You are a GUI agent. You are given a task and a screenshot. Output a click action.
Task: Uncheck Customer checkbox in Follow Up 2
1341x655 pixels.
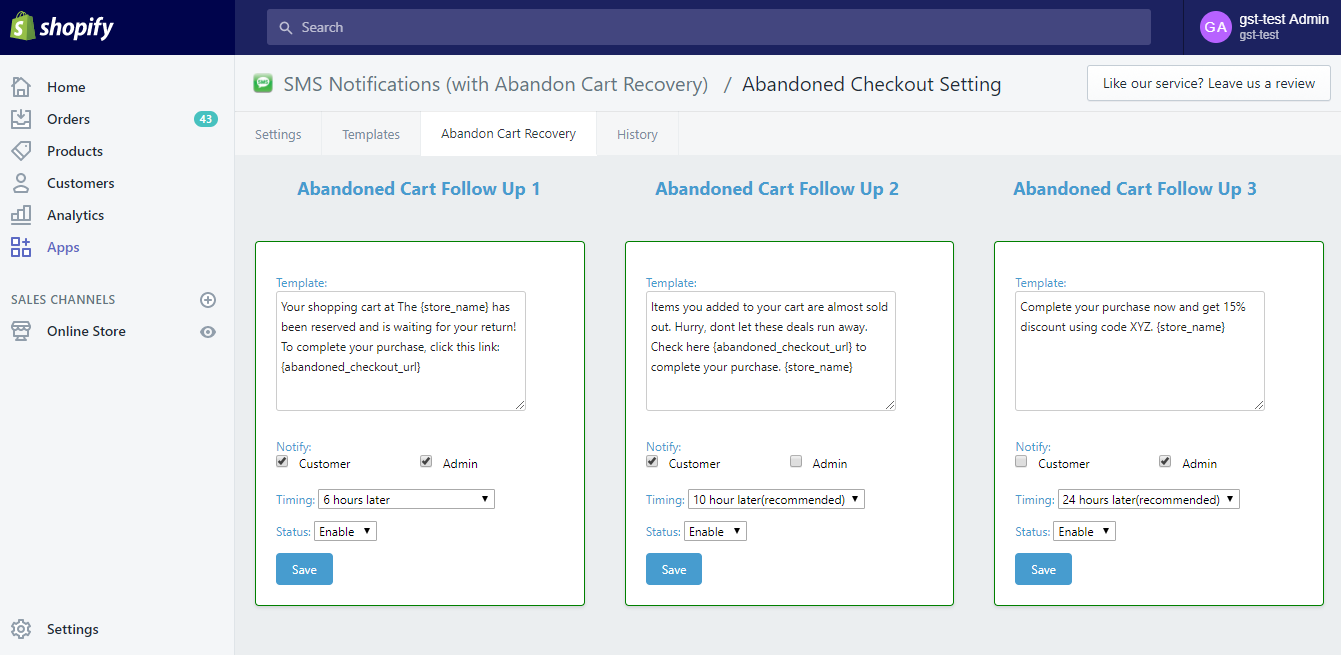point(653,462)
